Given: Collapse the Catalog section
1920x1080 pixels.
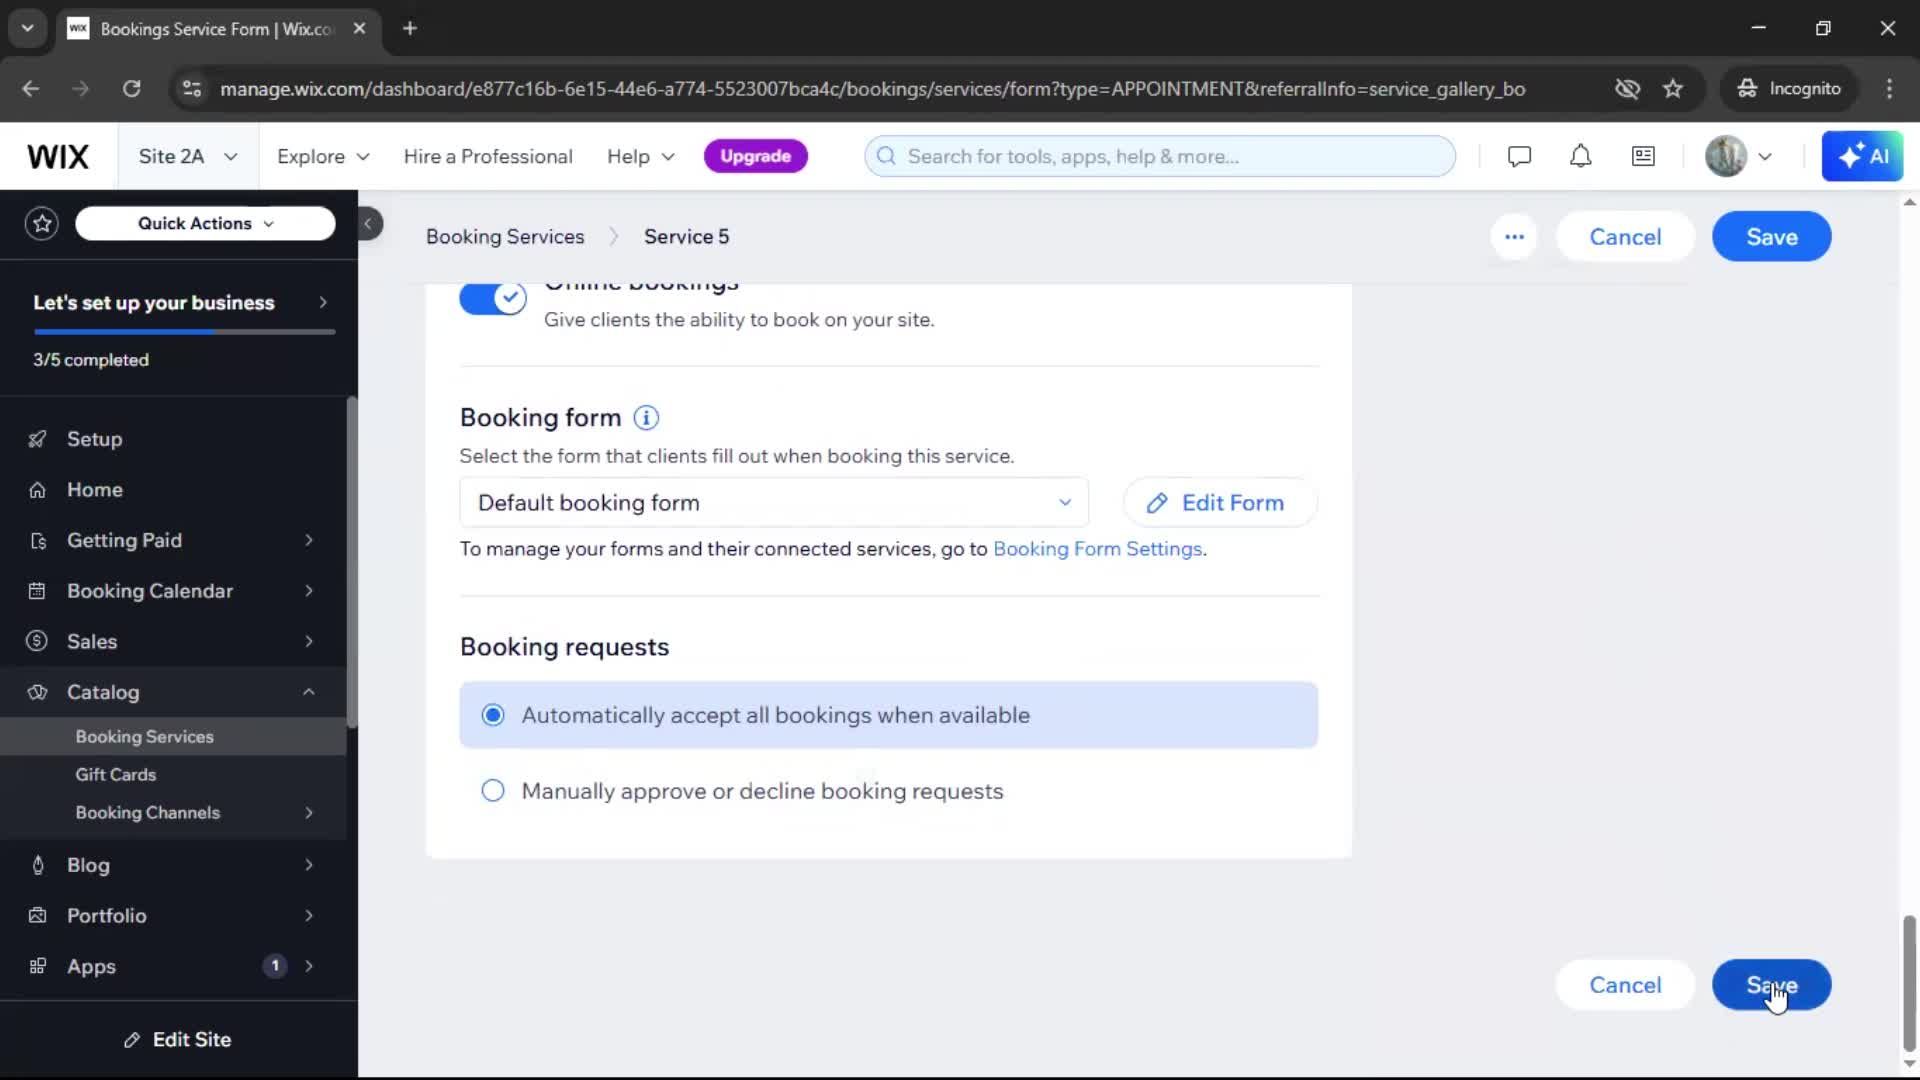Looking at the screenshot, I should click(309, 692).
